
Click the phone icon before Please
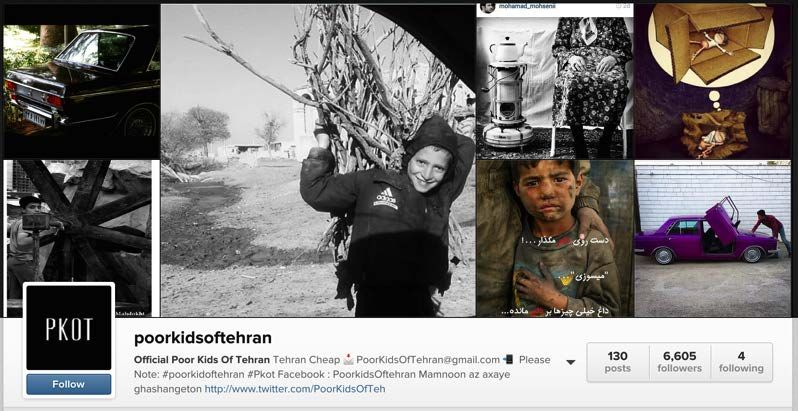pyautogui.click(x=507, y=360)
